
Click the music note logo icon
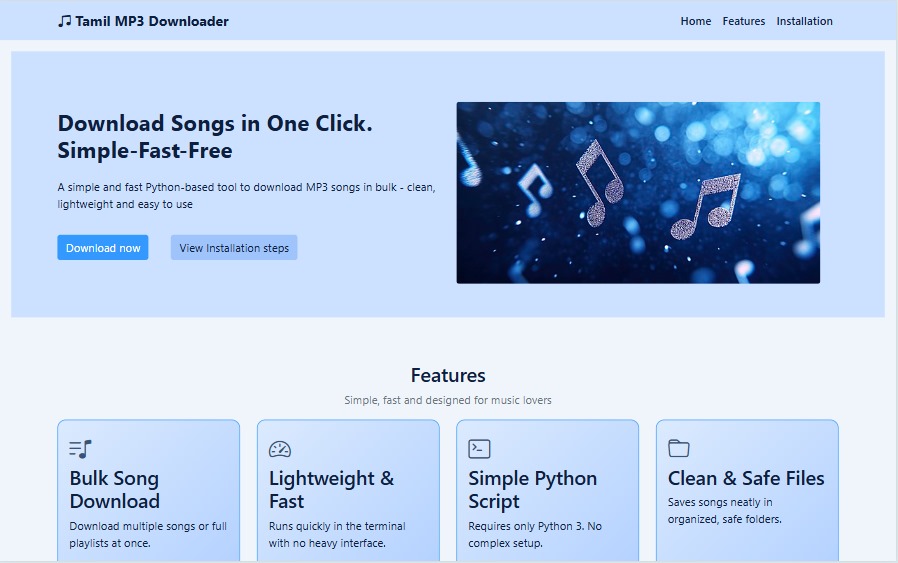click(65, 21)
